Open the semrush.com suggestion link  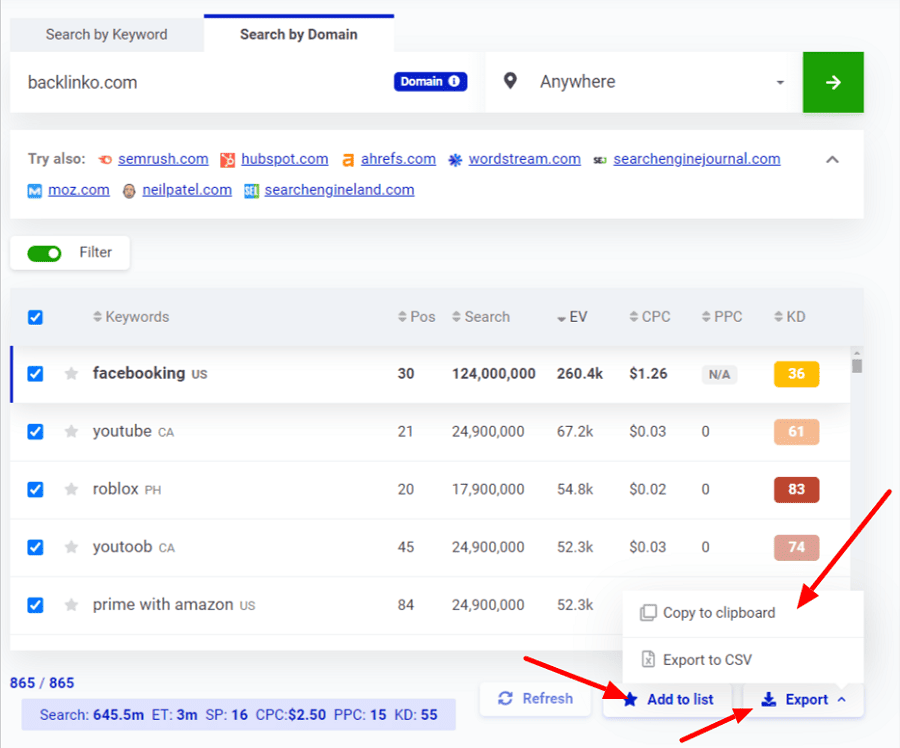coord(163,159)
